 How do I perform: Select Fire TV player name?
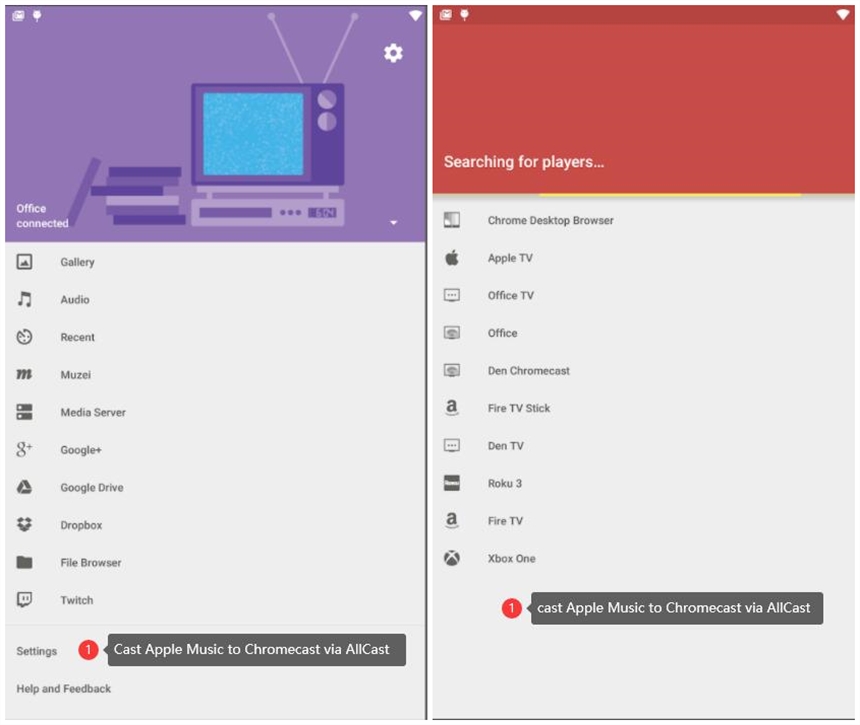tap(505, 521)
